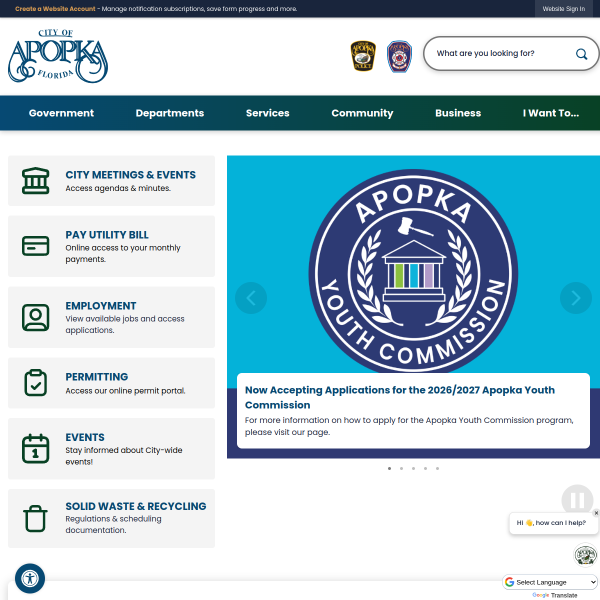Screen dimensions: 600x600
Task: Click the City Meetings building icon
Action: click(x=36, y=181)
